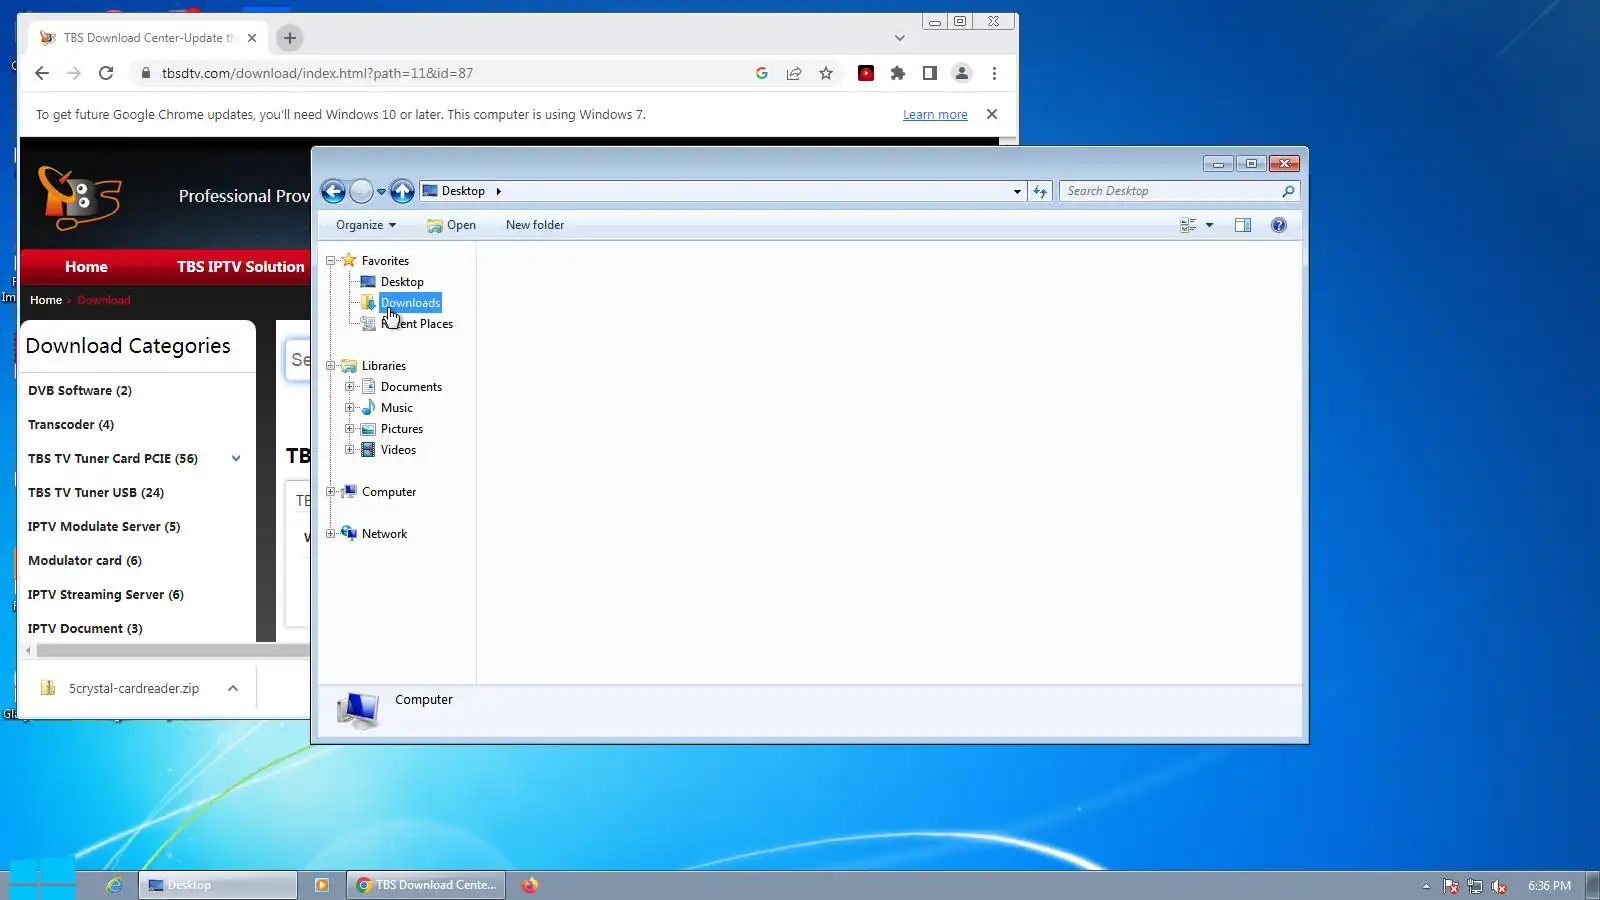The image size is (1600, 900).
Task: Open the Chrome Extensions puzzle icon
Action: coord(898,73)
